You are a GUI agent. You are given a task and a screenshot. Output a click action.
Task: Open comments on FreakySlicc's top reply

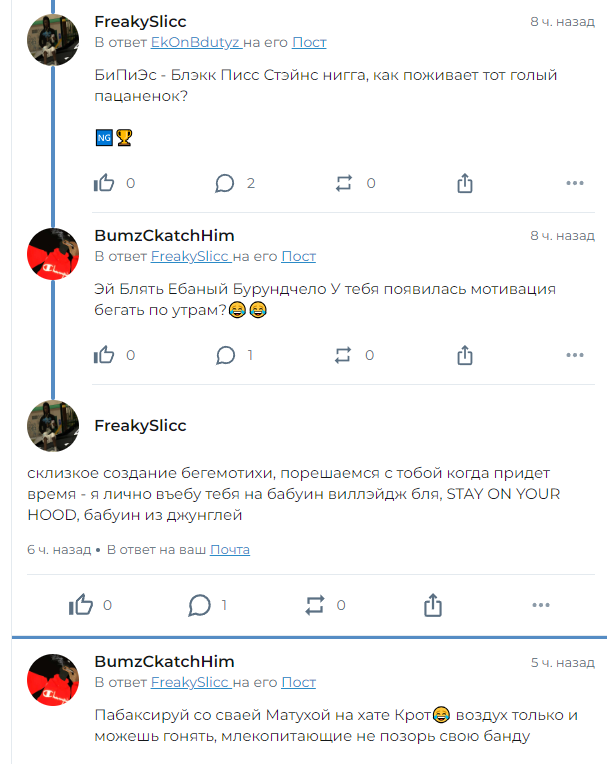pos(225,183)
